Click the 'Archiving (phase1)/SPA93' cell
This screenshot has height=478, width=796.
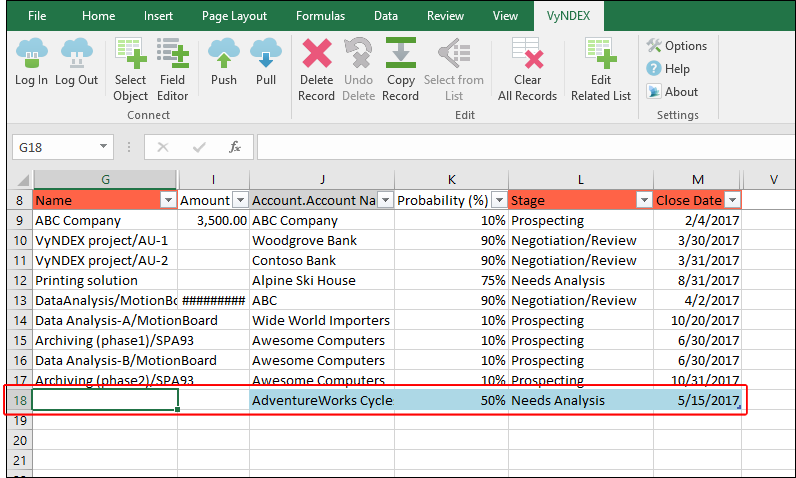[105, 340]
